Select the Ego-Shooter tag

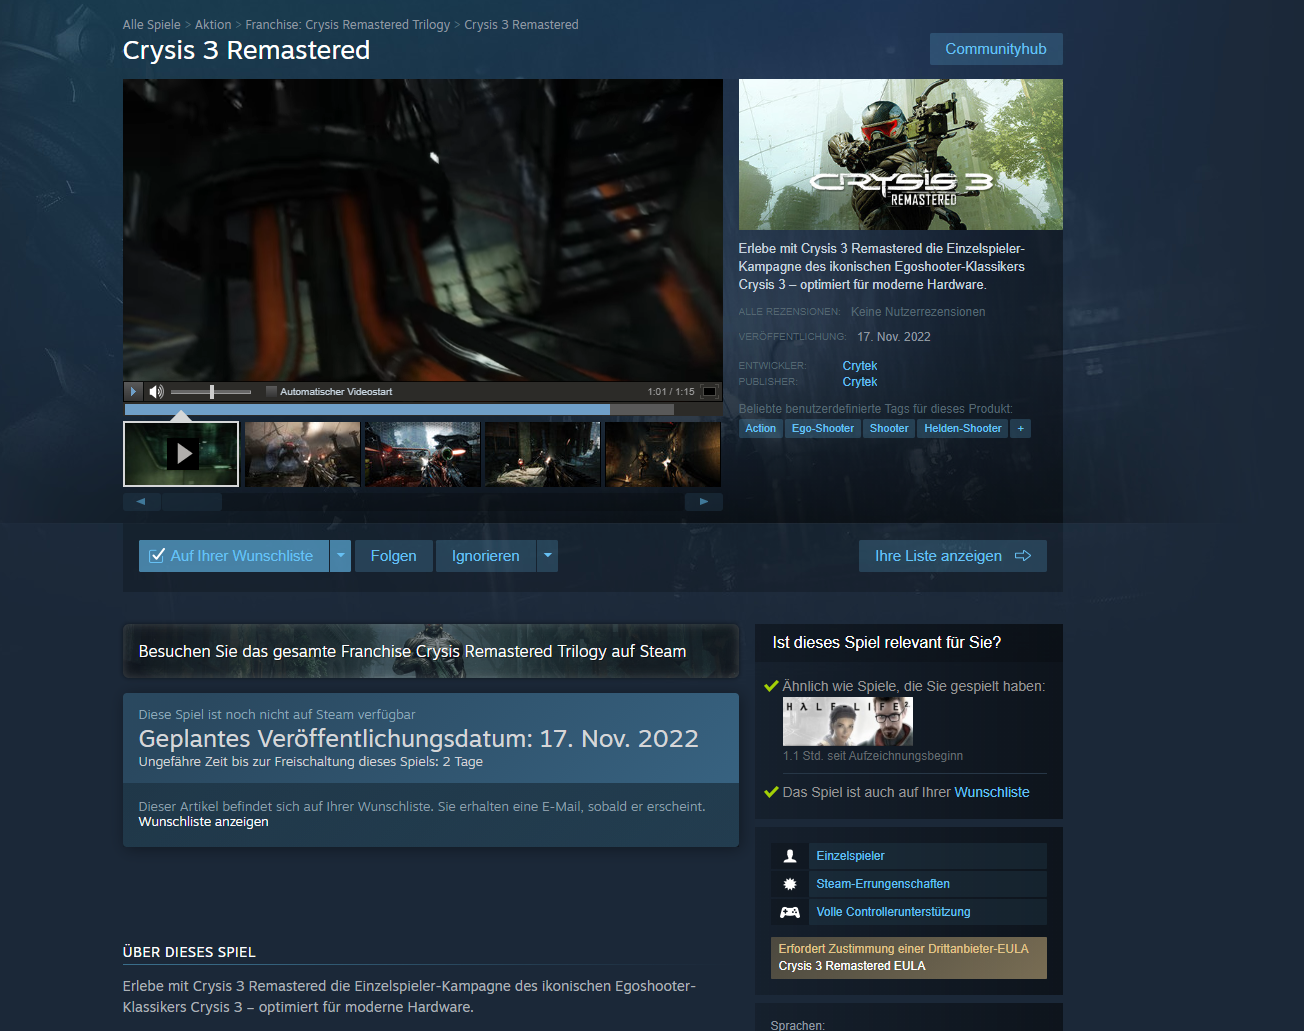pos(822,428)
